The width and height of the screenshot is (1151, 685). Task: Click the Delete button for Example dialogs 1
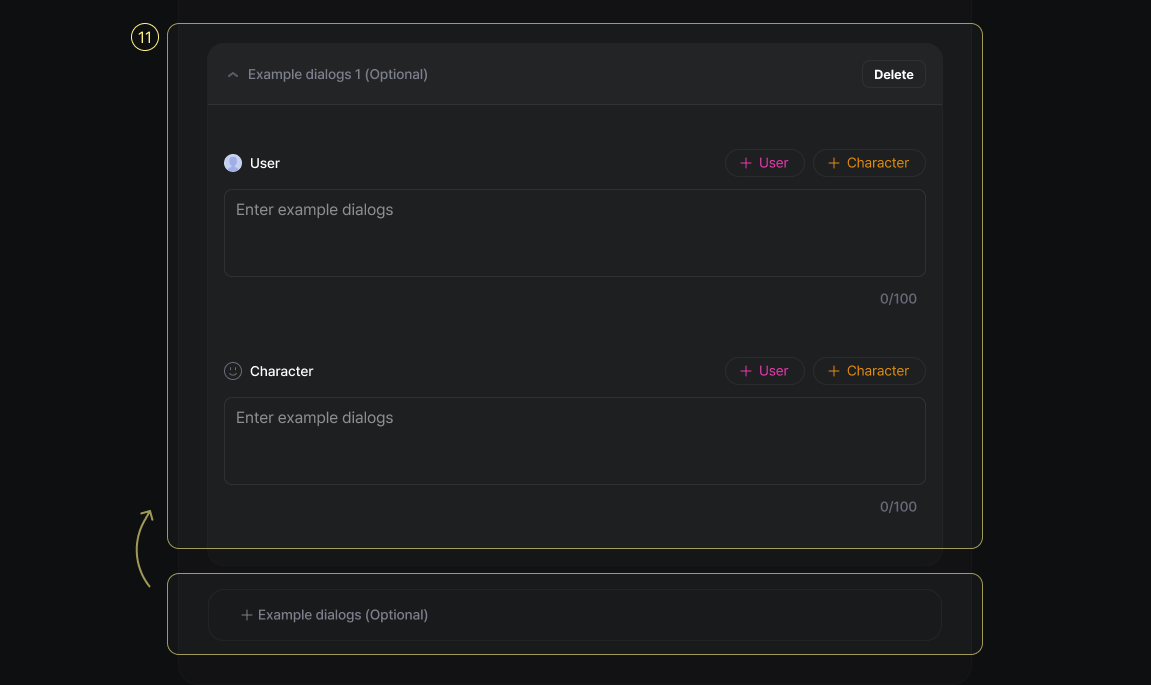(x=893, y=74)
